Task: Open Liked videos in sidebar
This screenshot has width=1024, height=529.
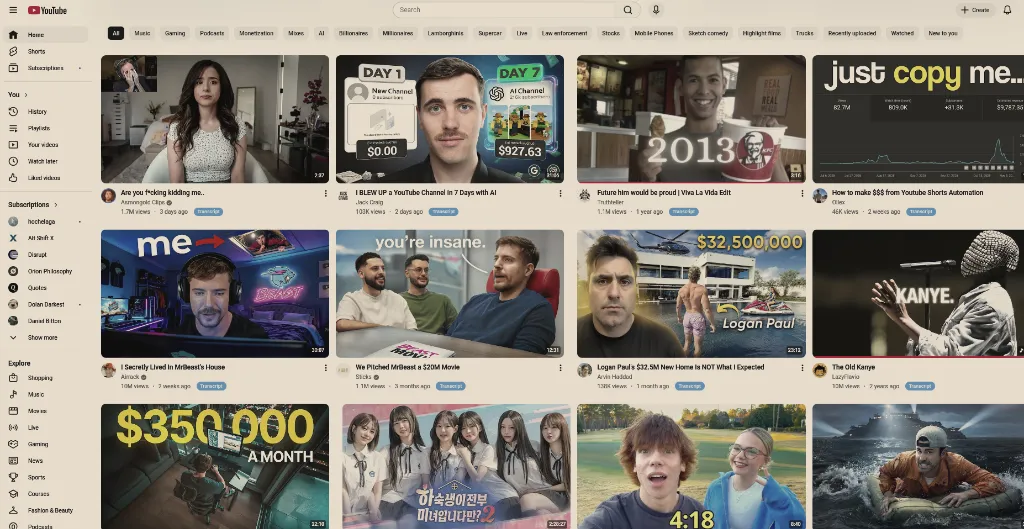Action: point(45,178)
